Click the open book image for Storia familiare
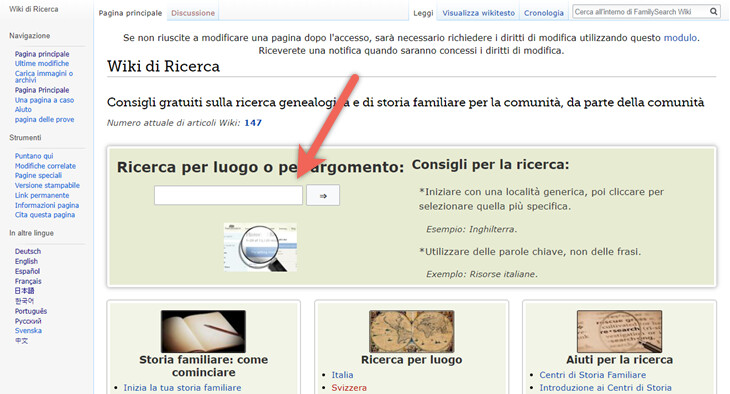Screen dimensions: 730x394 point(203,331)
